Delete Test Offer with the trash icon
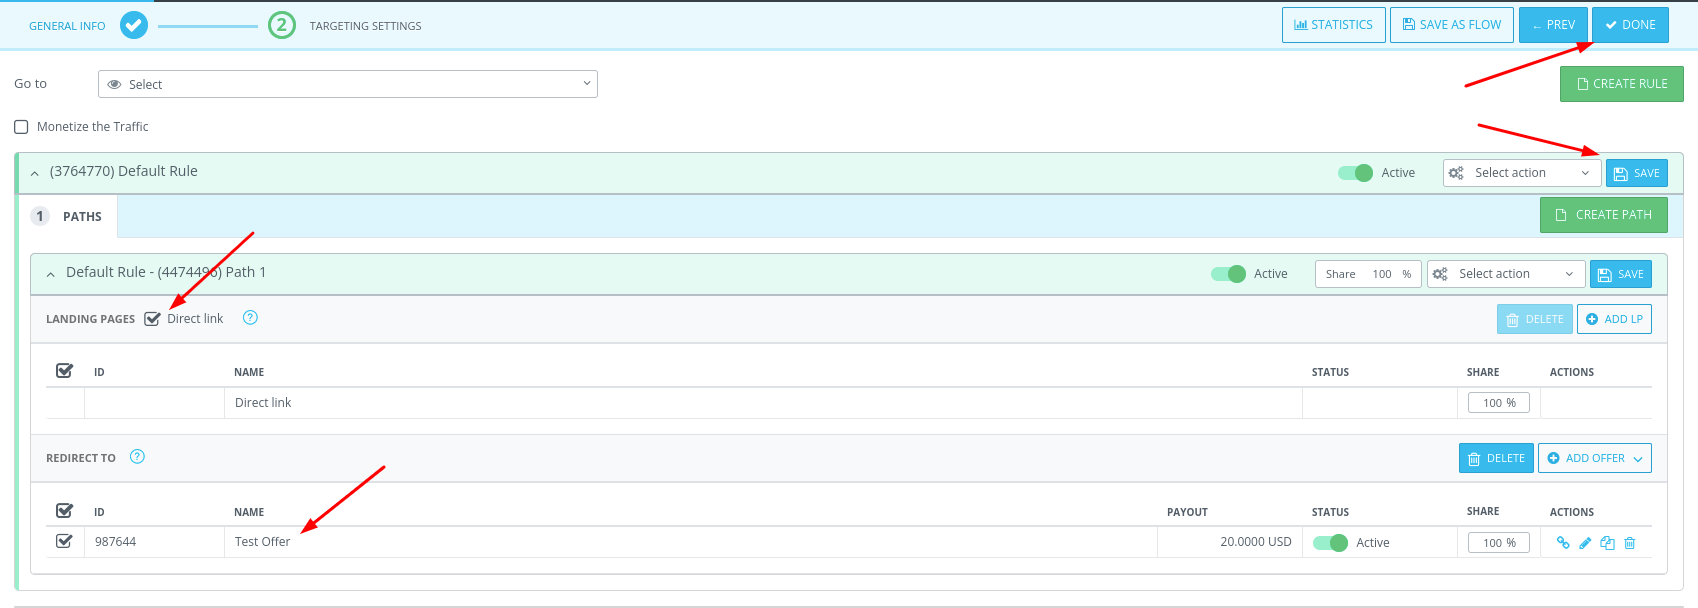1698x608 pixels. 1630,543
